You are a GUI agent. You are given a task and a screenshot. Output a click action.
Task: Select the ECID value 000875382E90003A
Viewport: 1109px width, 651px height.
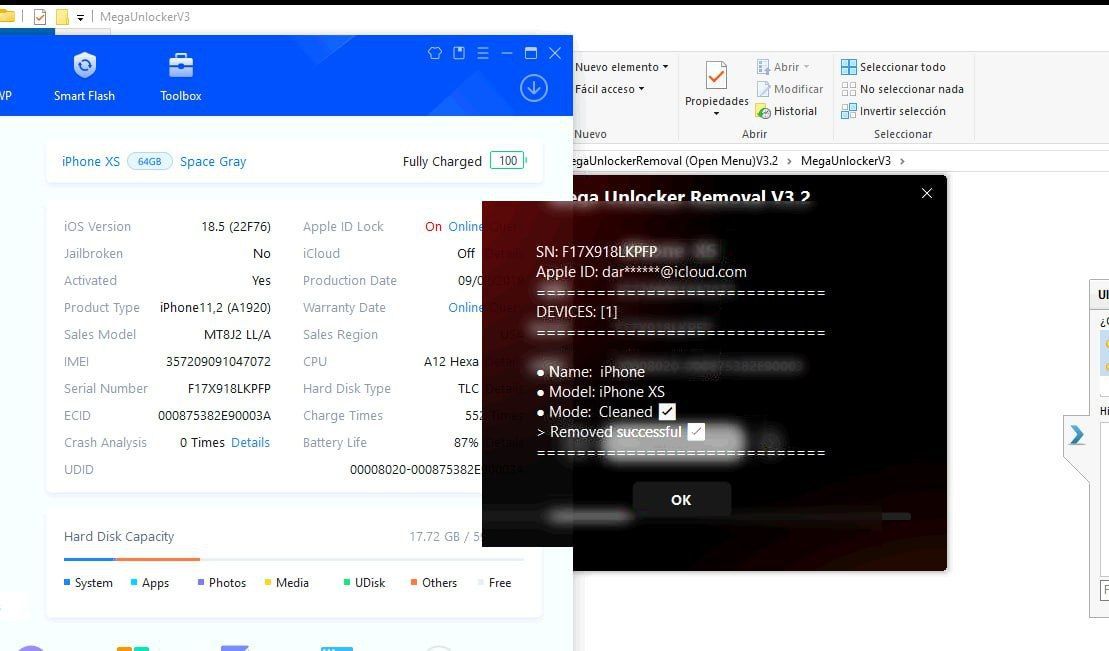coord(214,415)
